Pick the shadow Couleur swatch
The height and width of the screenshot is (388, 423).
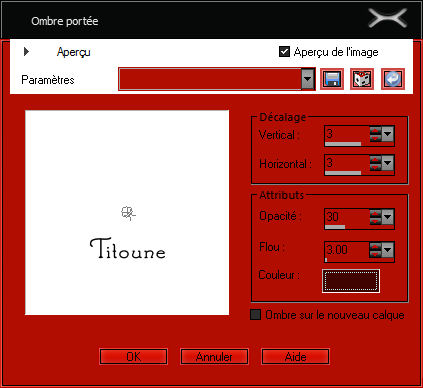point(351,281)
